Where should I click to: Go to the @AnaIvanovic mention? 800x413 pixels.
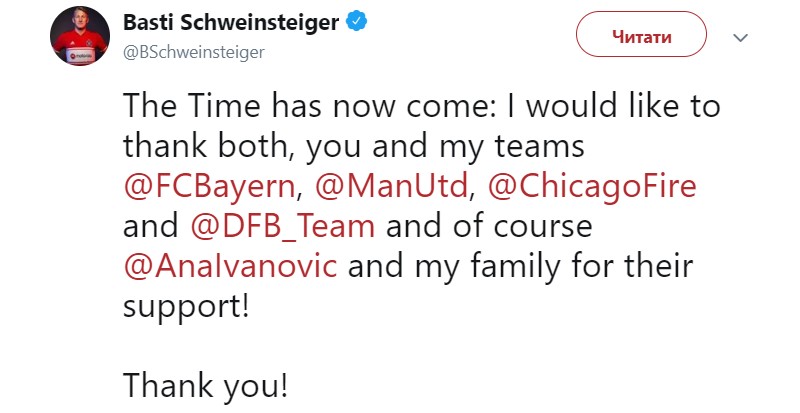pos(229,267)
